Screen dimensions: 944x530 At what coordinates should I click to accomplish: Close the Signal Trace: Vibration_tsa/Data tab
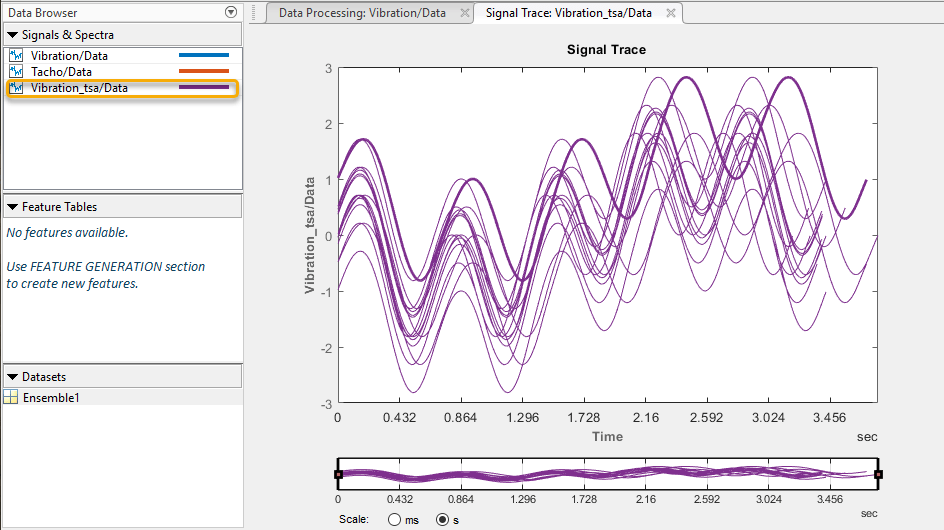click(x=671, y=13)
